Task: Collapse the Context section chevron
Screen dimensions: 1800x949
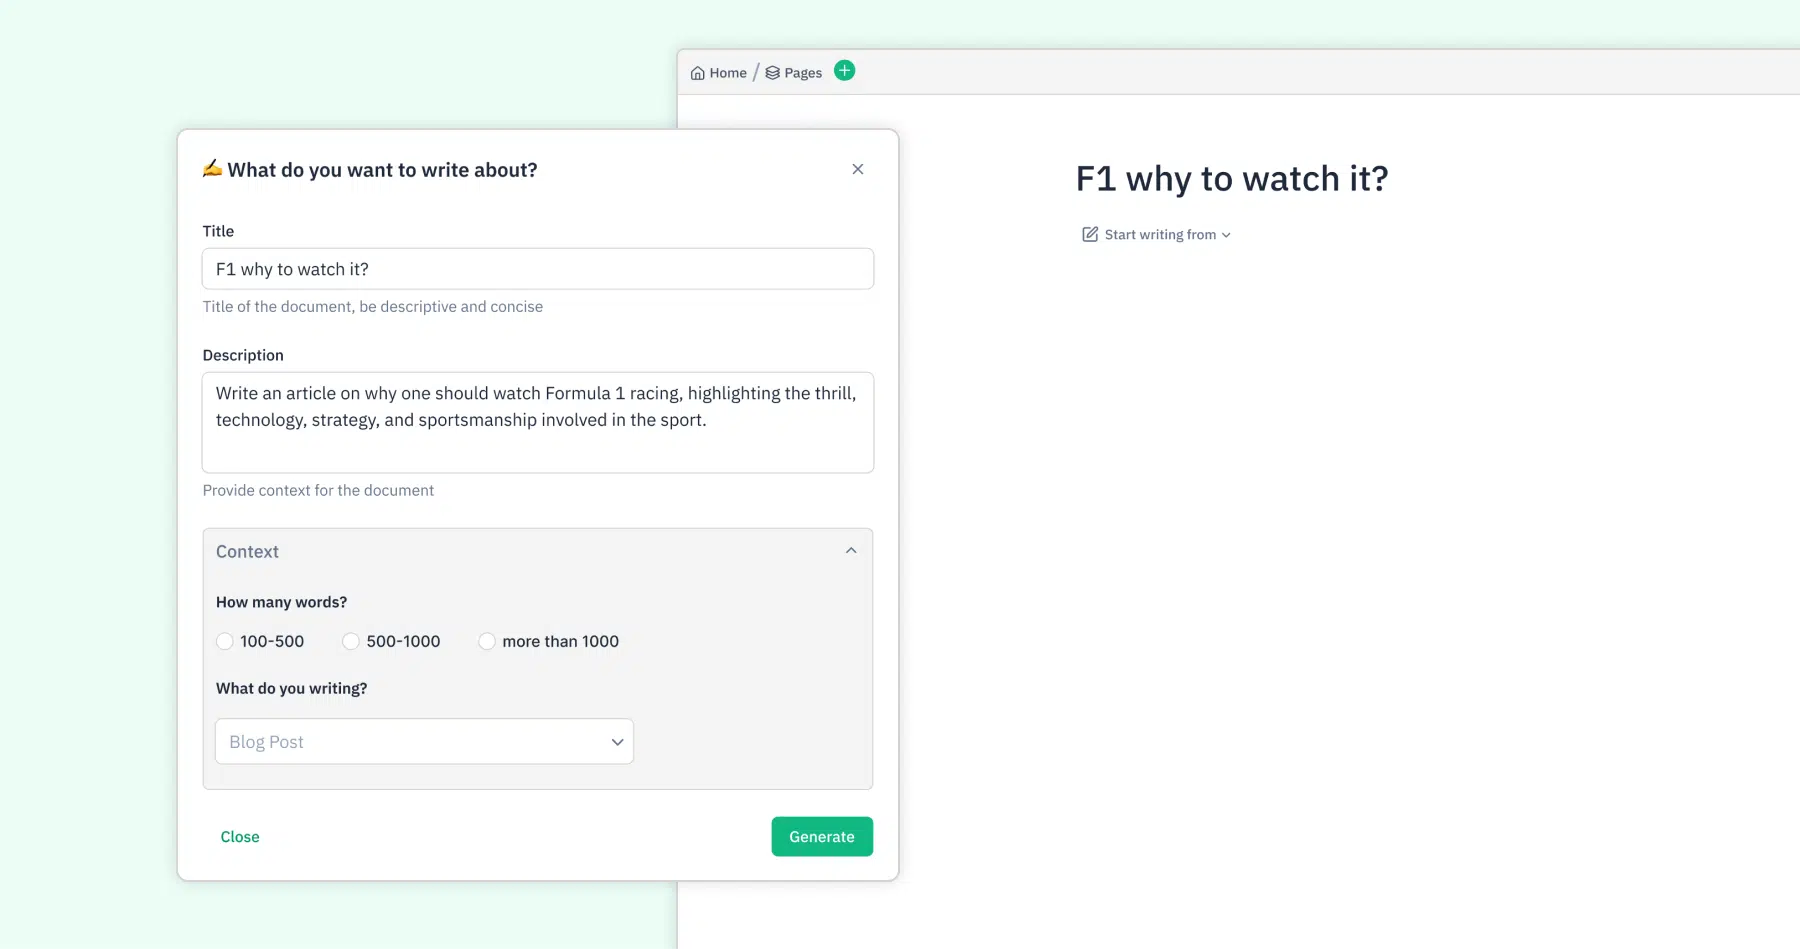Action: coord(851,551)
